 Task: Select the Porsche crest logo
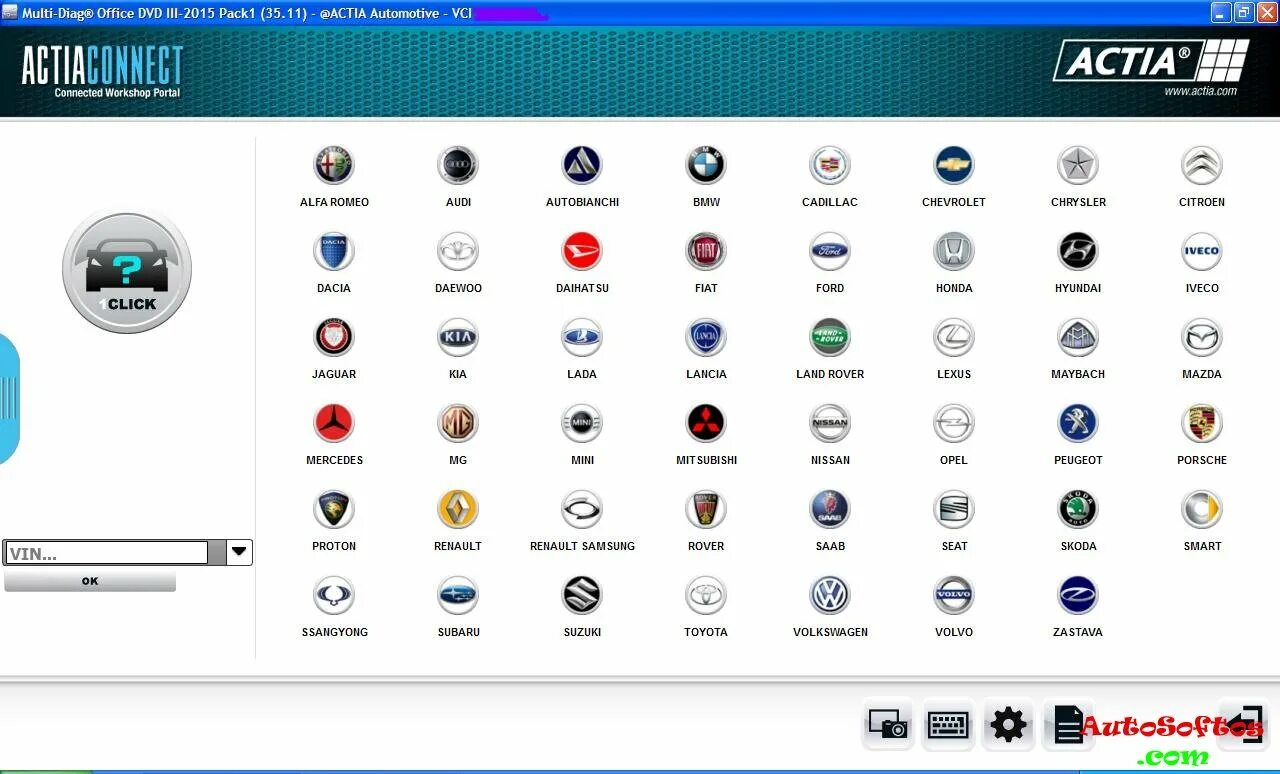[x=1202, y=423]
